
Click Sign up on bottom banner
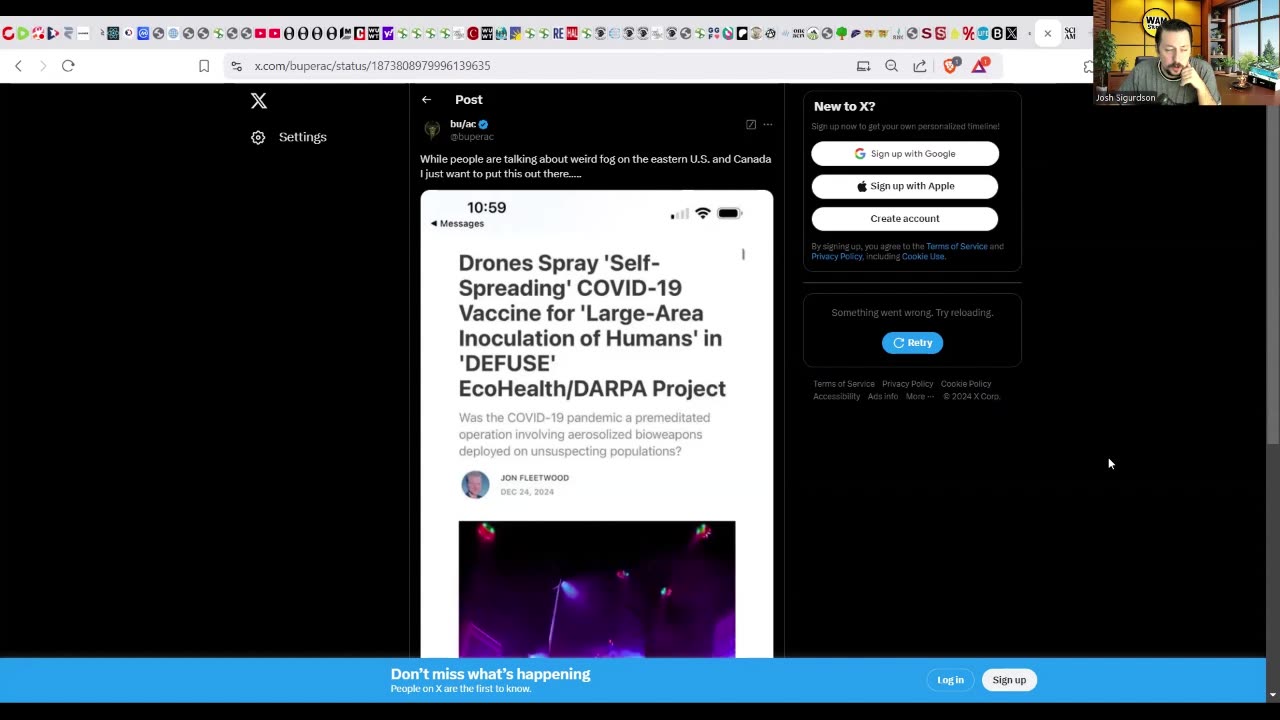(1009, 680)
